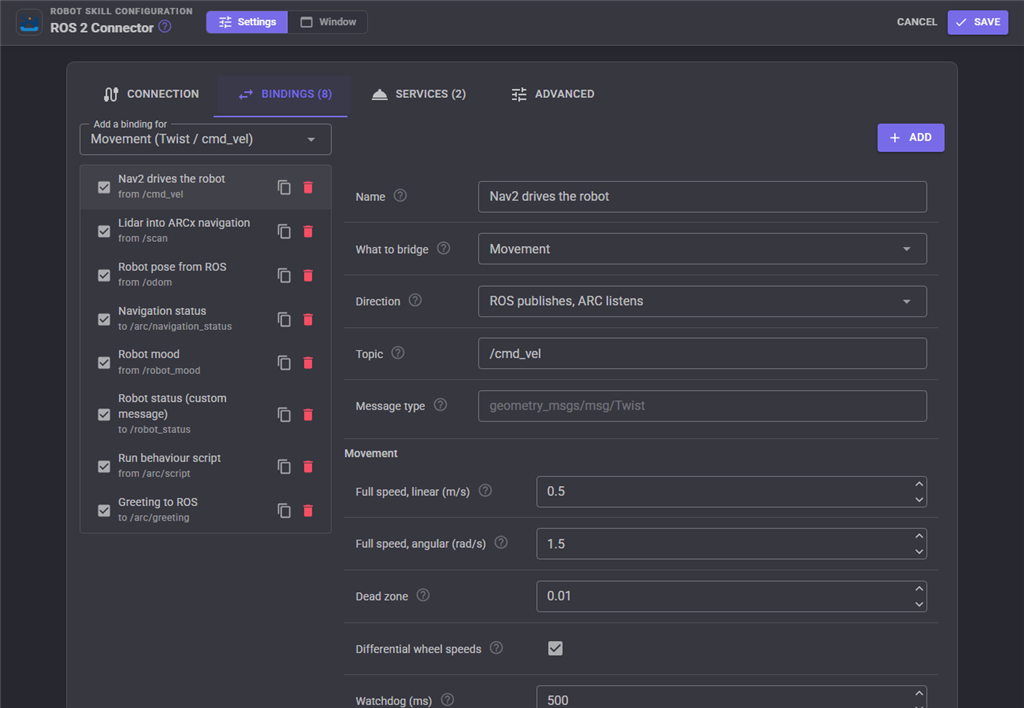This screenshot has width=1024, height=708.
Task: Disable the Nav2 drives the robot binding
Action: pos(104,187)
